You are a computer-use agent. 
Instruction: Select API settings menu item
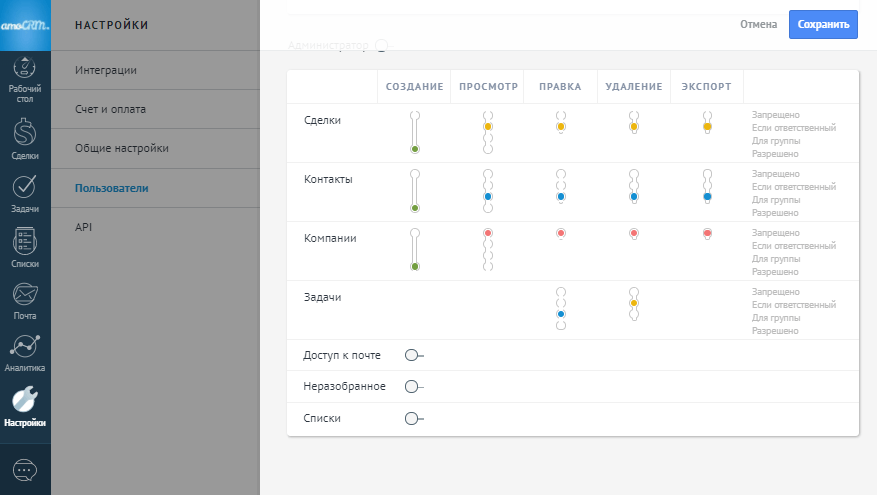(84, 227)
